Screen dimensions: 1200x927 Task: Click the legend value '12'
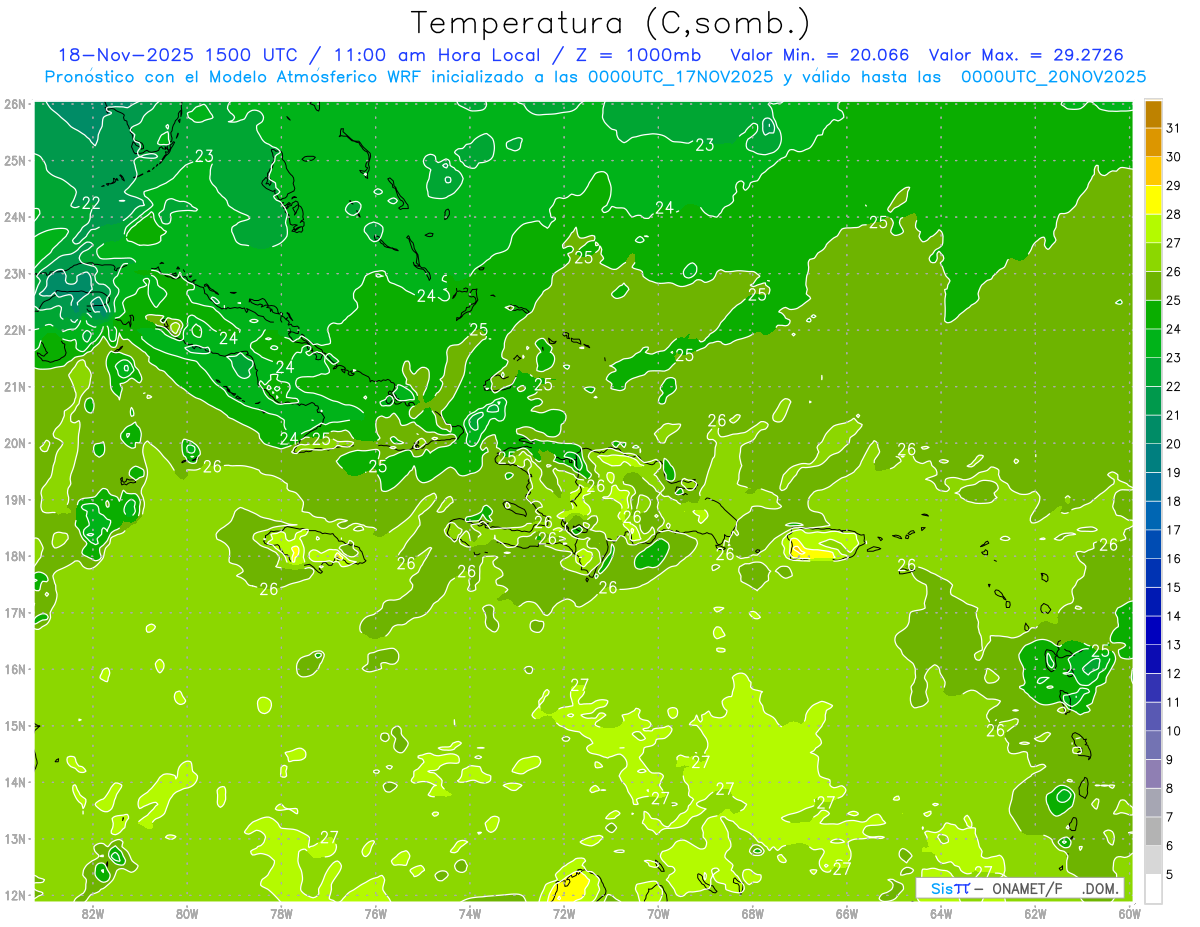(1173, 673)
